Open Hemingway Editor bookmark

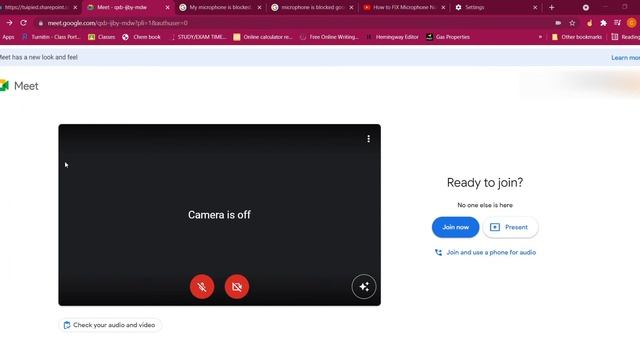click(x=392, y=37)
